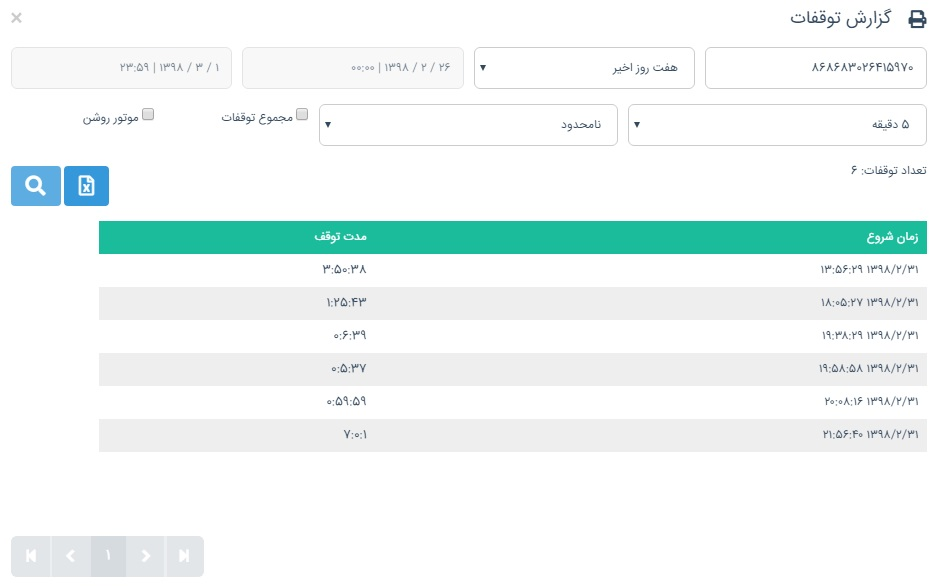Image resolution: width=938 pixels, height=588 pixels.
Task: Go to next page arrow
Action: tap(146, 556)
